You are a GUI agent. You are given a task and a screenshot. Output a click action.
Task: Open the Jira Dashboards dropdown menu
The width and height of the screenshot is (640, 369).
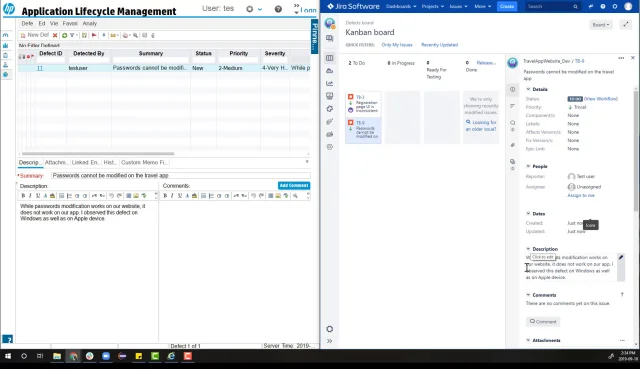tap(401, 7)
